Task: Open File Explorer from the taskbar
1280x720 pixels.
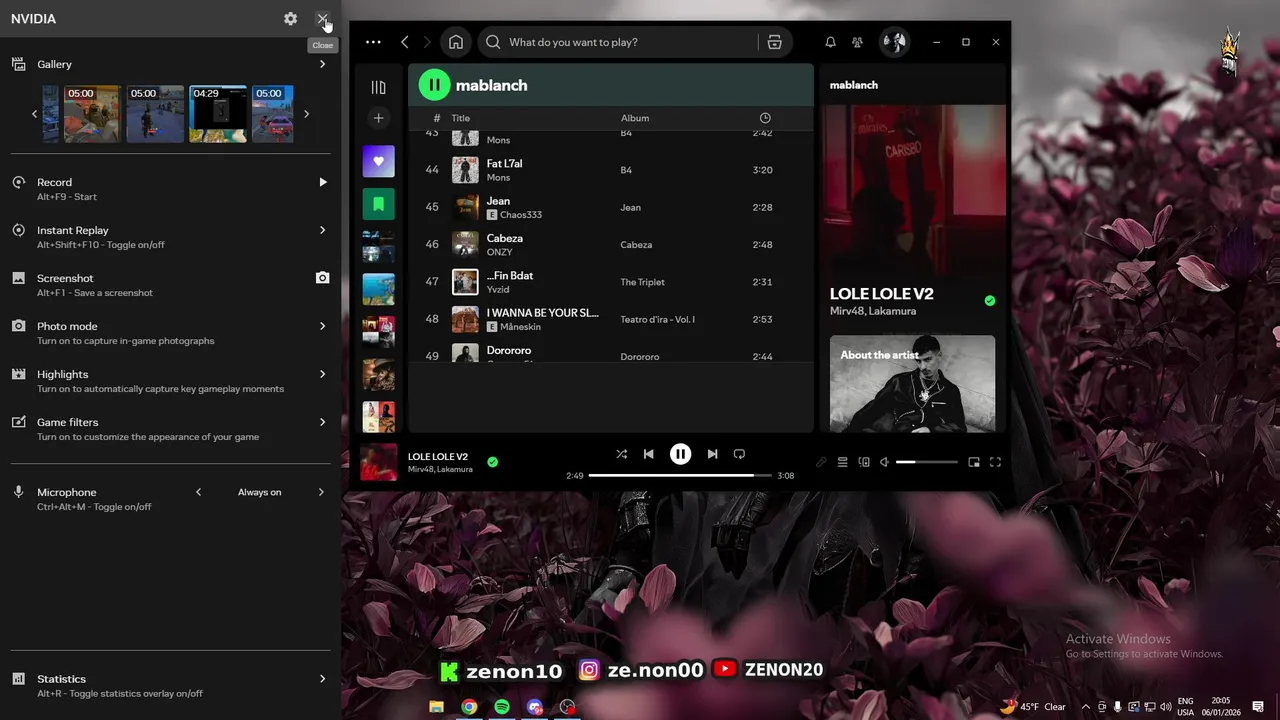Action: tap(436, 707)
